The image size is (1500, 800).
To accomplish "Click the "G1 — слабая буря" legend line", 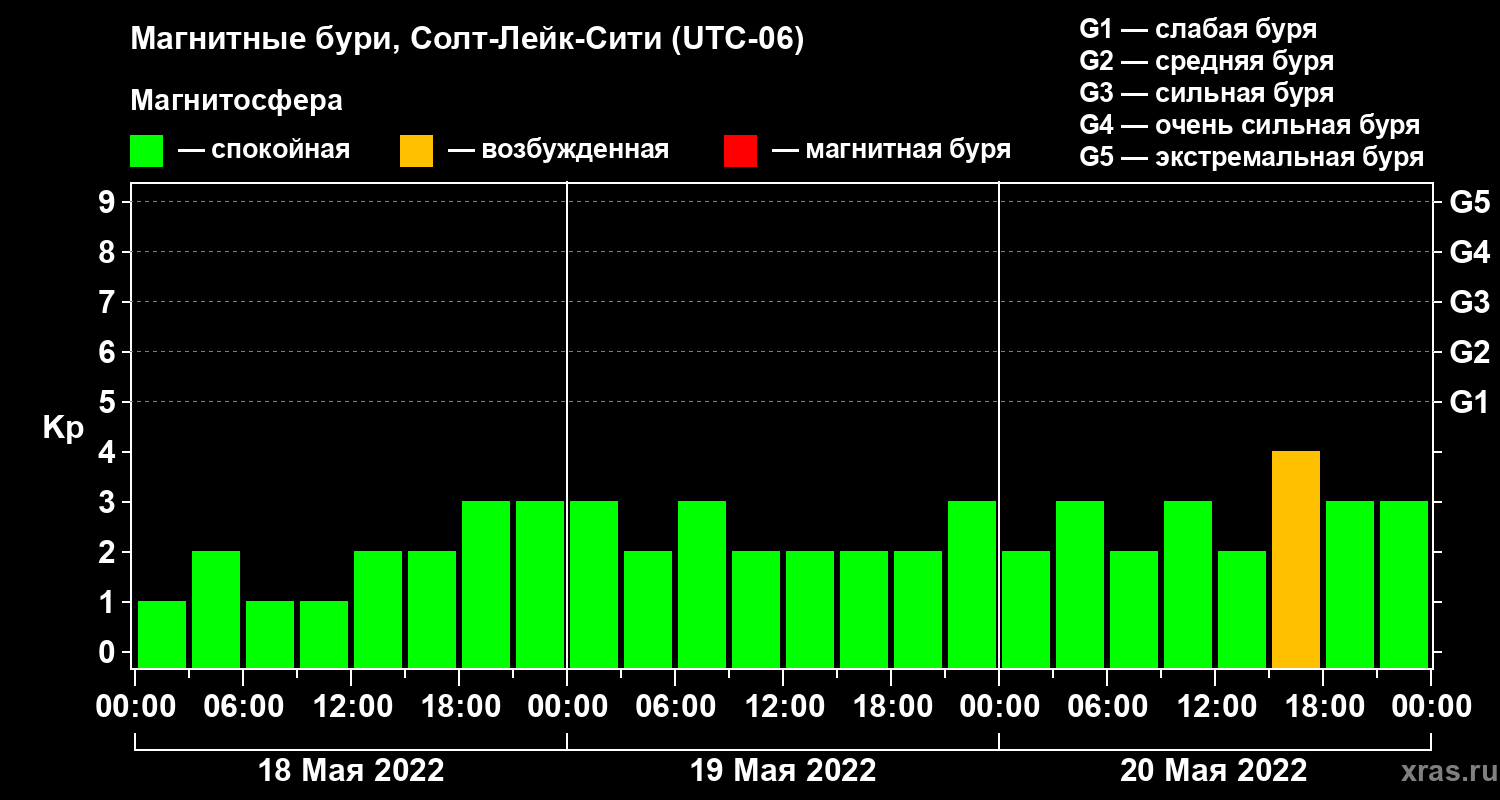I will 1198,28.
